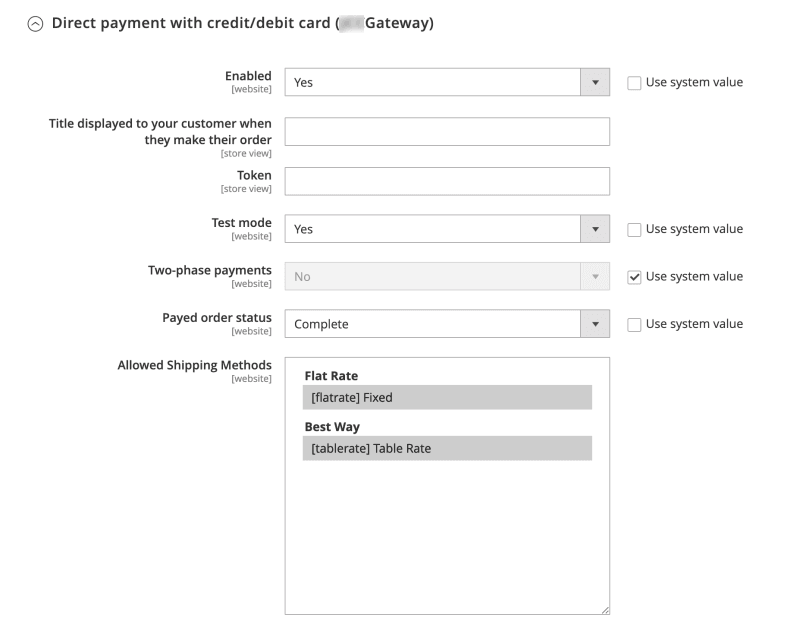Screen dimensions: 800x621
Task: Enable Use system value for Enabled
Action: tap(634, 83)
